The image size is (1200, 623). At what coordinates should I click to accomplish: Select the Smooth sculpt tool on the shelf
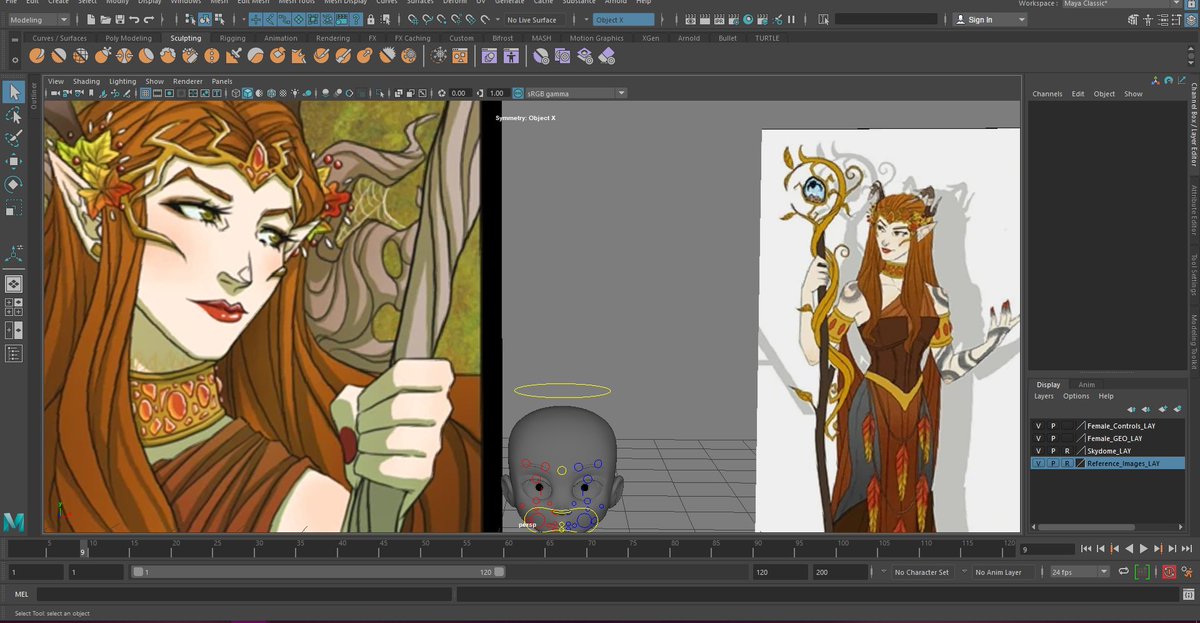point(60,56)
